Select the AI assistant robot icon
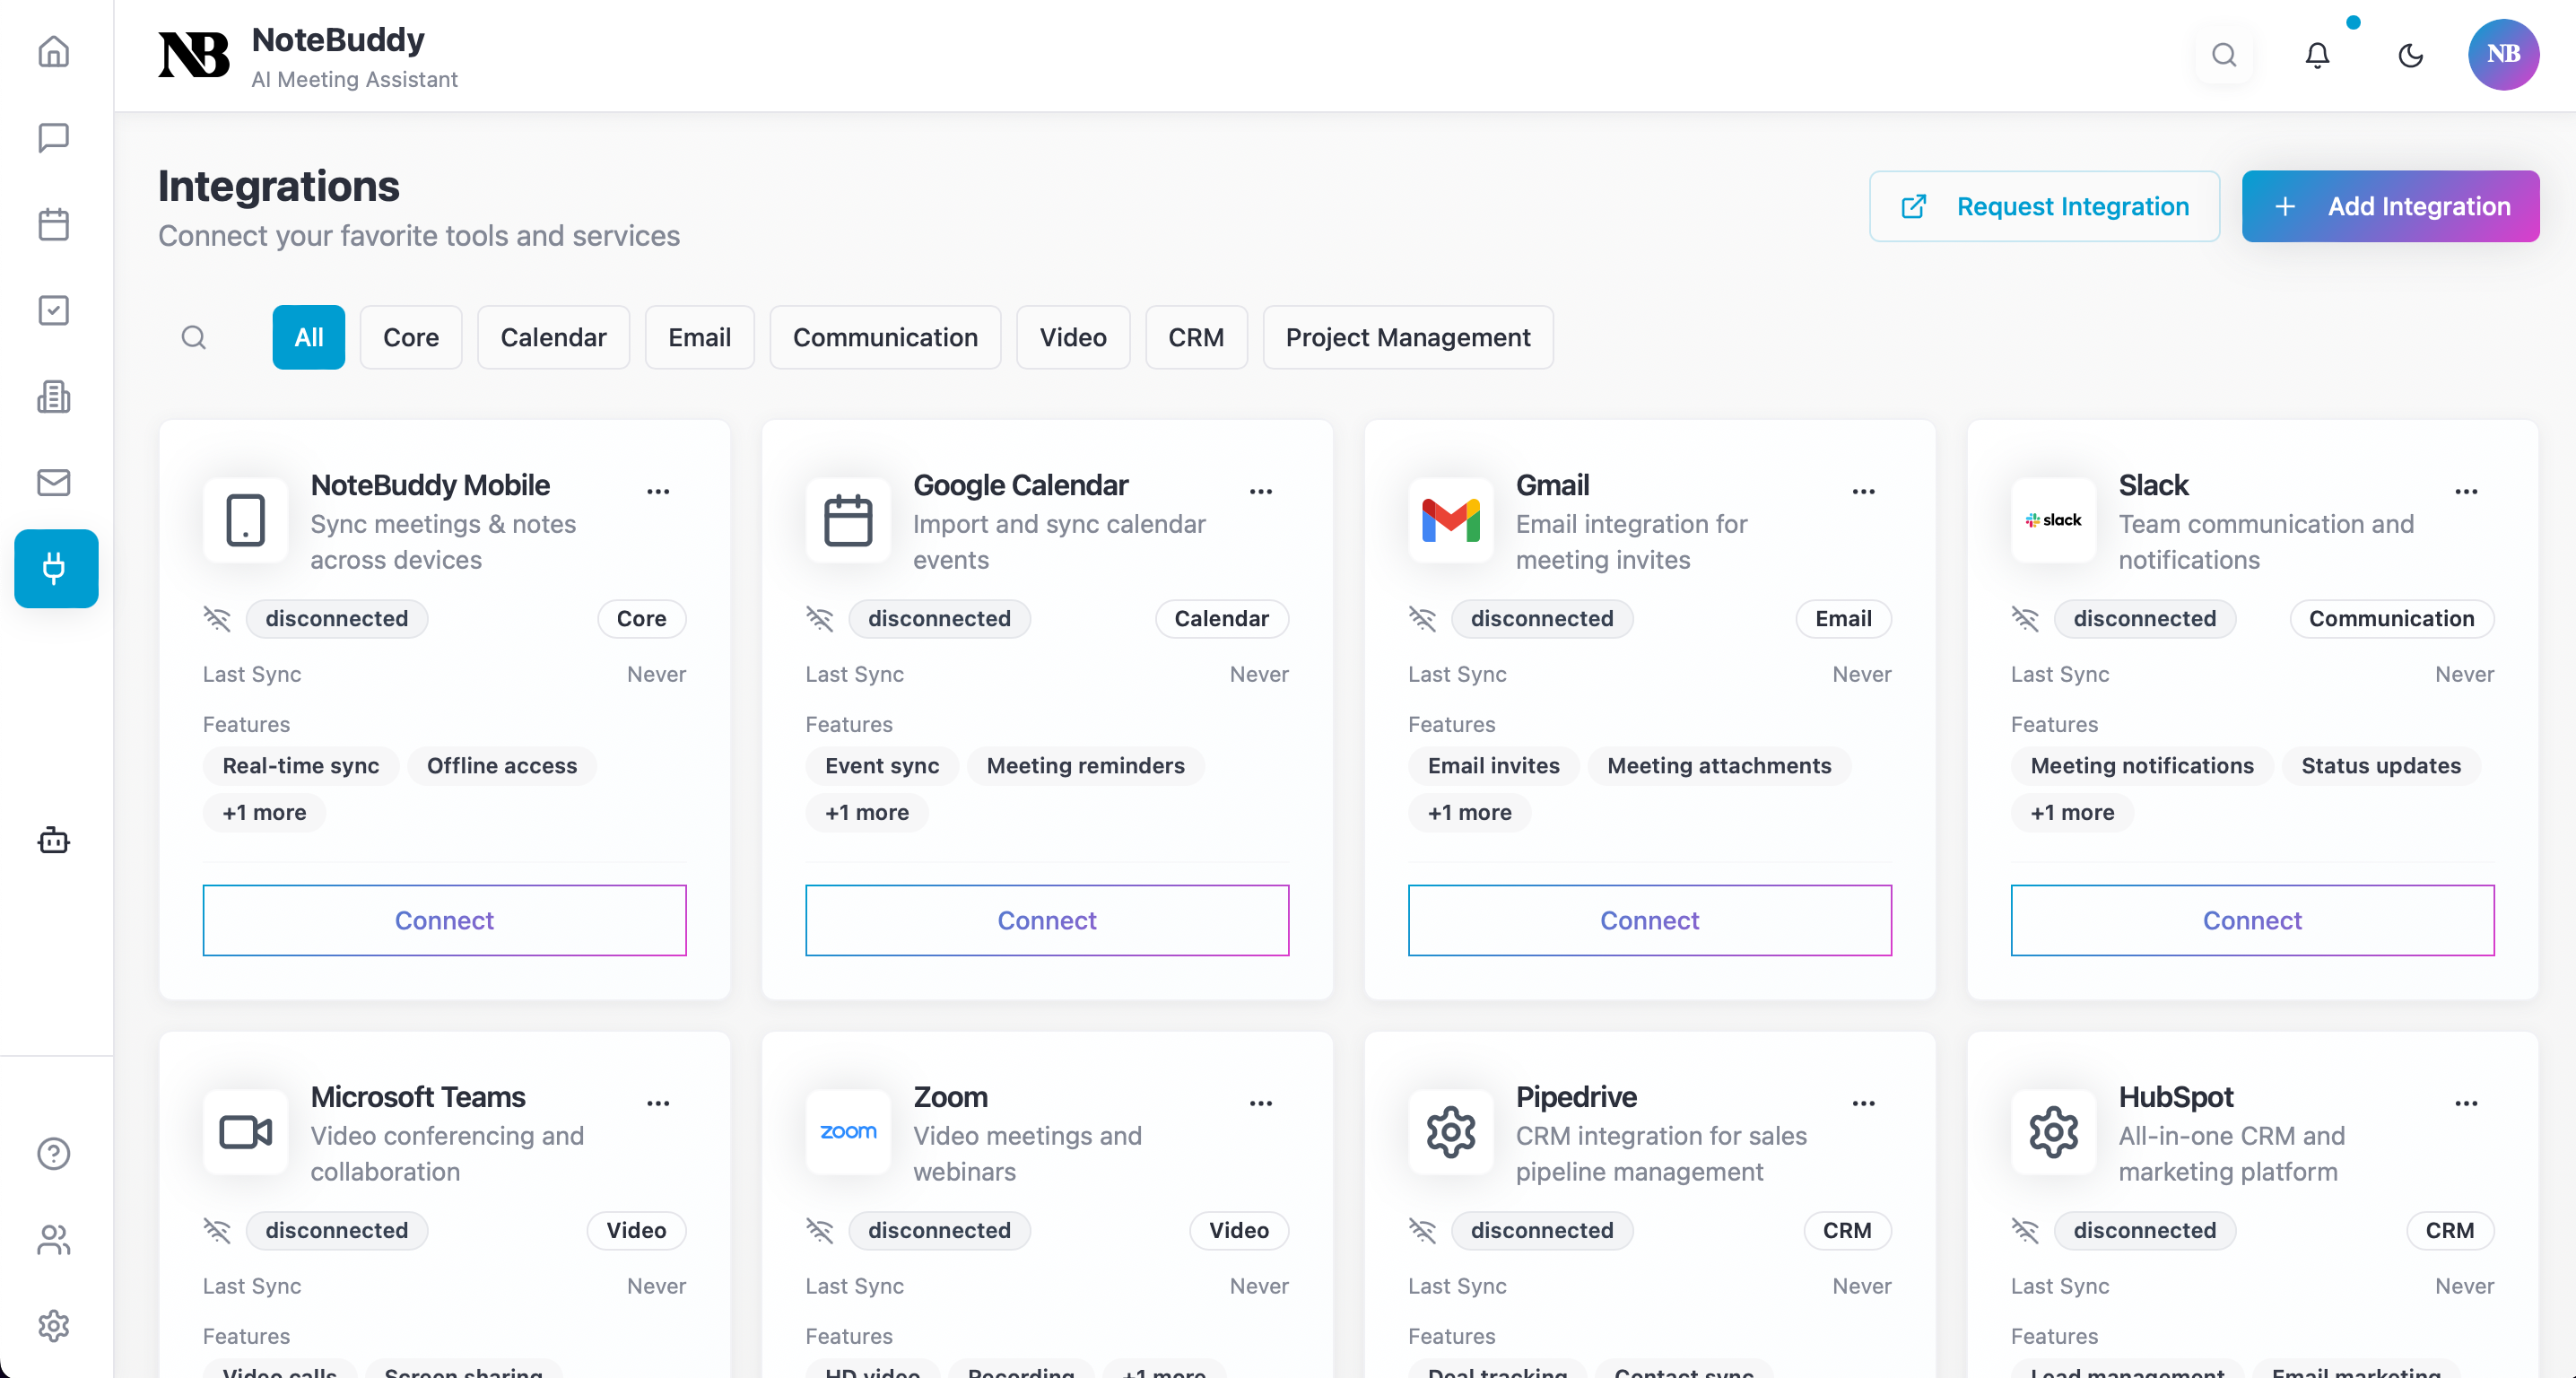This screenshot has height=1378, width=2576. (x=54, y=840)
